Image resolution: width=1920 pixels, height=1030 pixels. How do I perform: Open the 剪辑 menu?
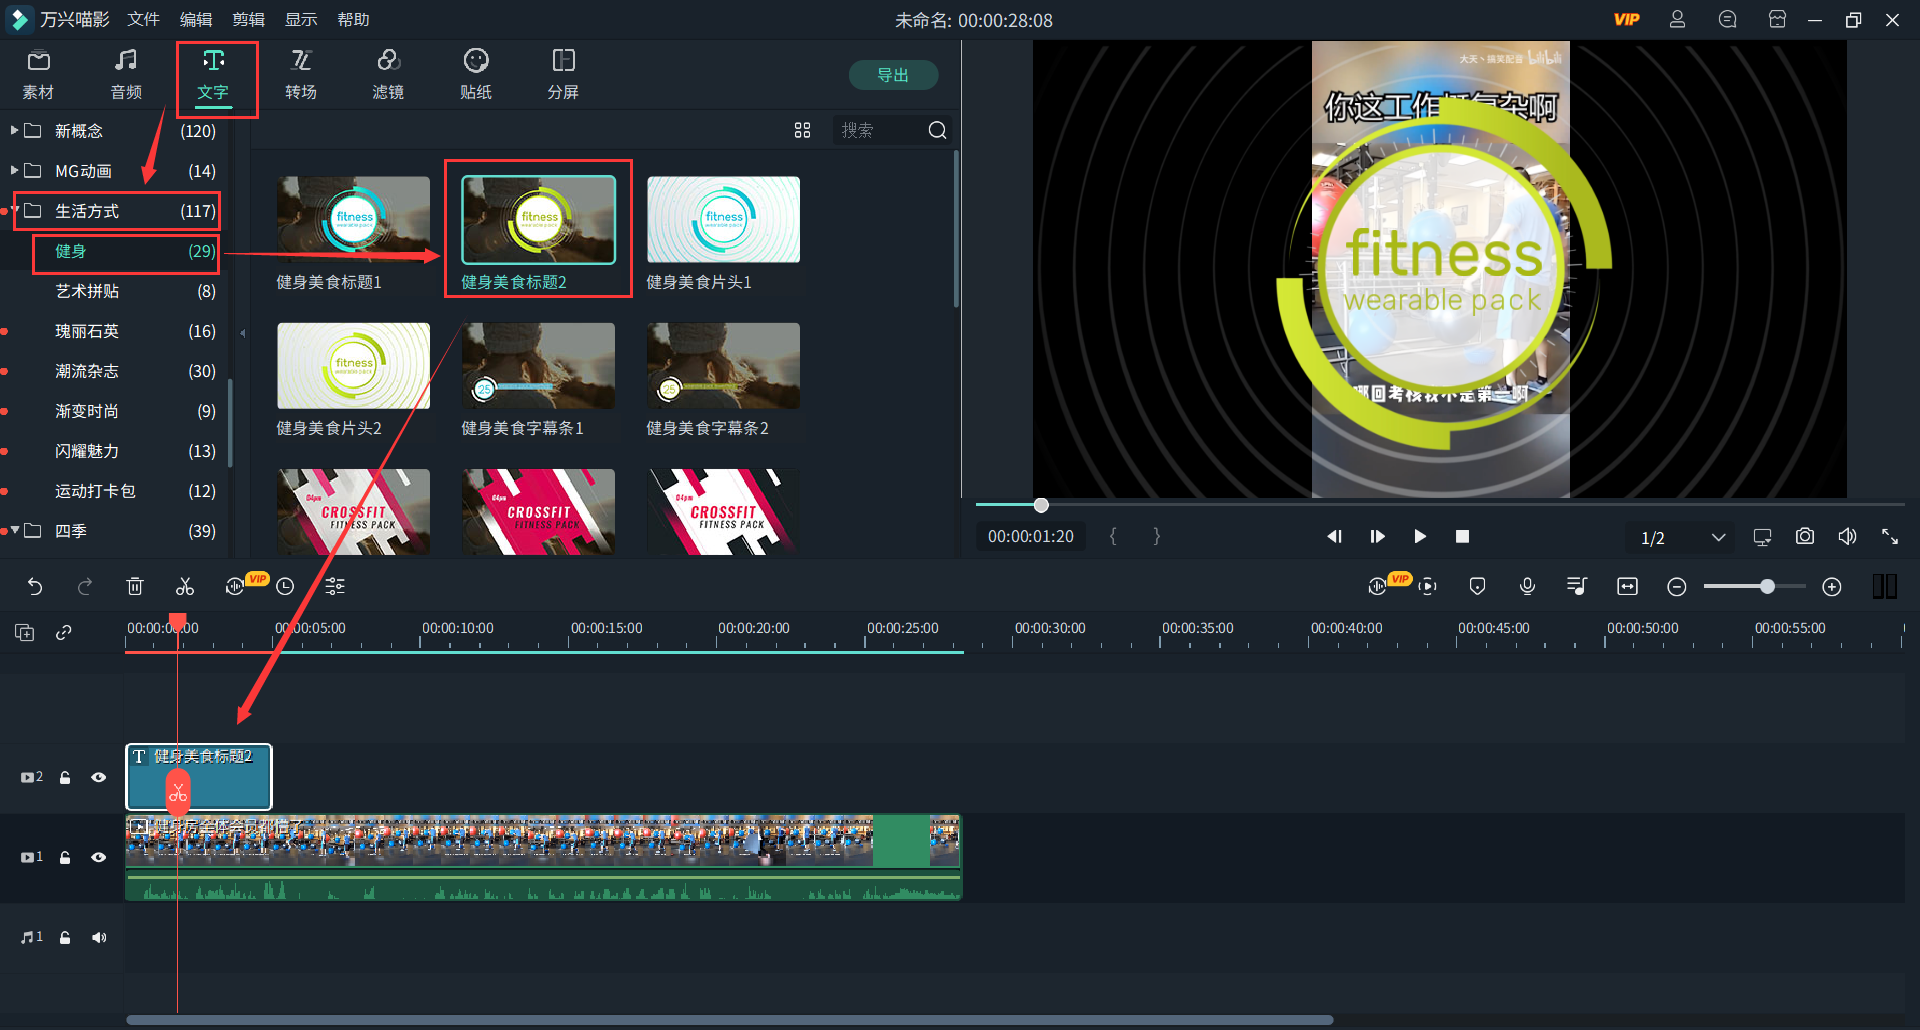click(x=248, y=20)
